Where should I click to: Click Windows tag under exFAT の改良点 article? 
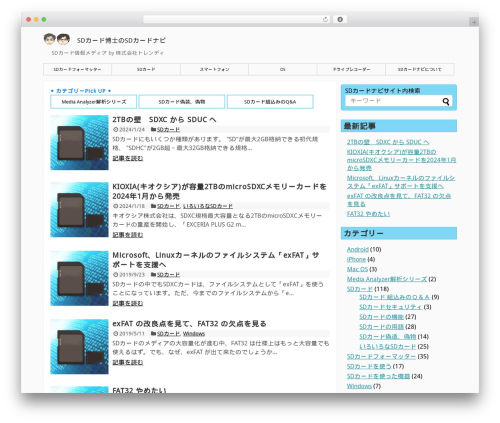pos(194,334)
